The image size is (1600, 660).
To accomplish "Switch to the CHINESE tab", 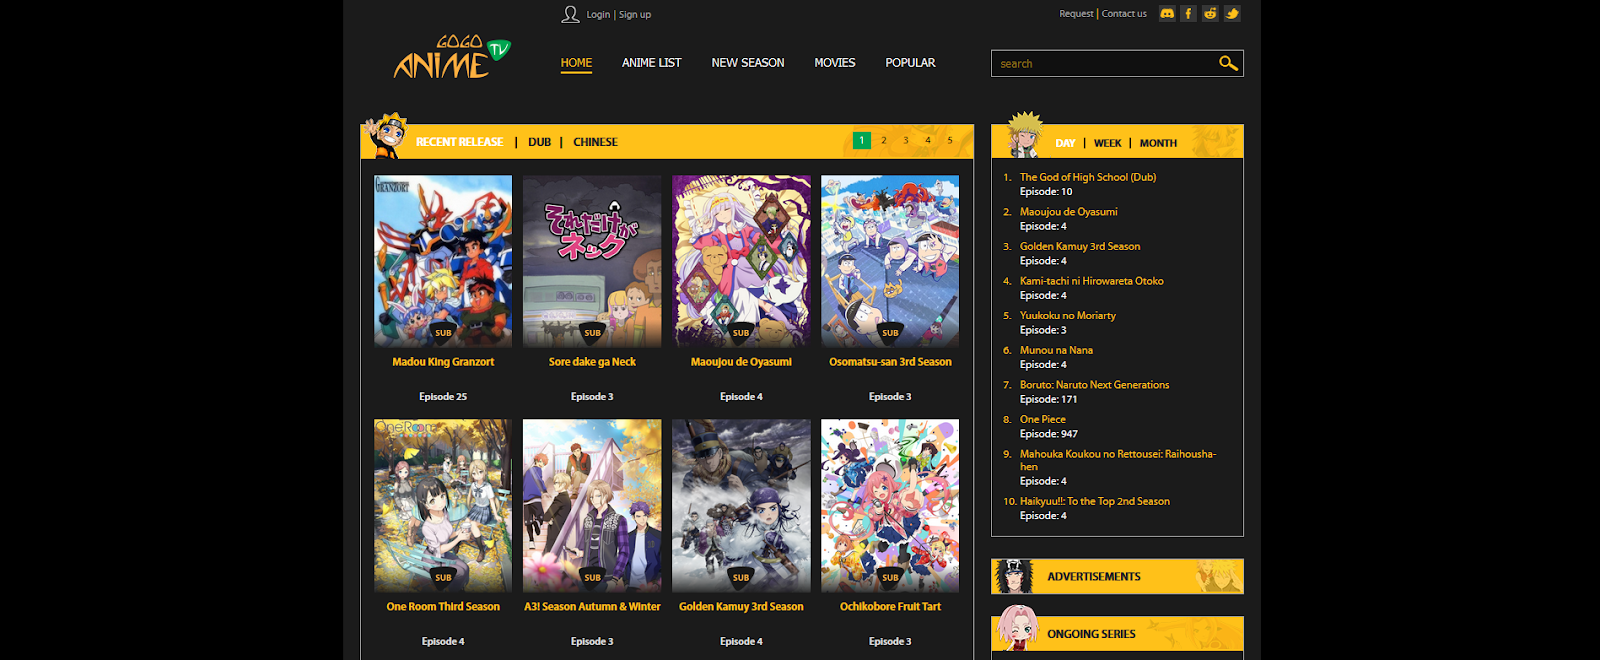I will click(595, 142).
